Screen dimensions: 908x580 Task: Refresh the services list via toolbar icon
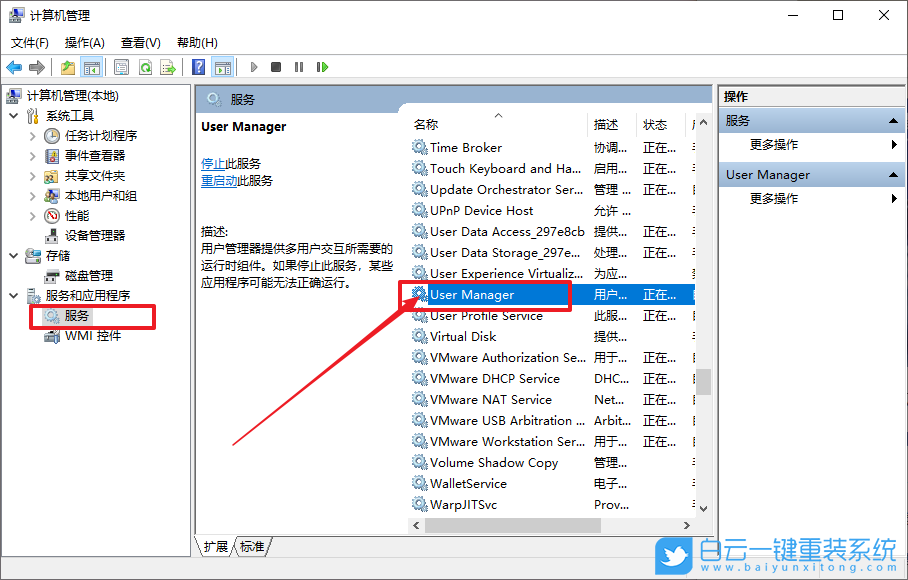[x=146, y=67]
